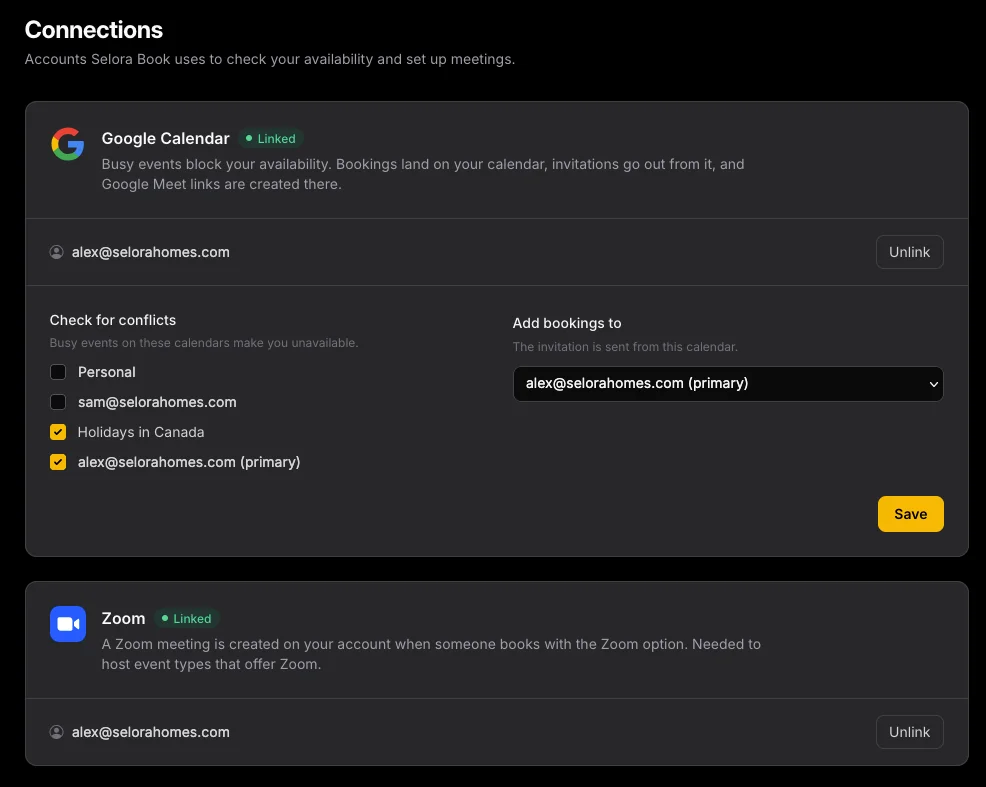
Task: Click the Google Calendar title text
Action: click(x=165, y=138)
